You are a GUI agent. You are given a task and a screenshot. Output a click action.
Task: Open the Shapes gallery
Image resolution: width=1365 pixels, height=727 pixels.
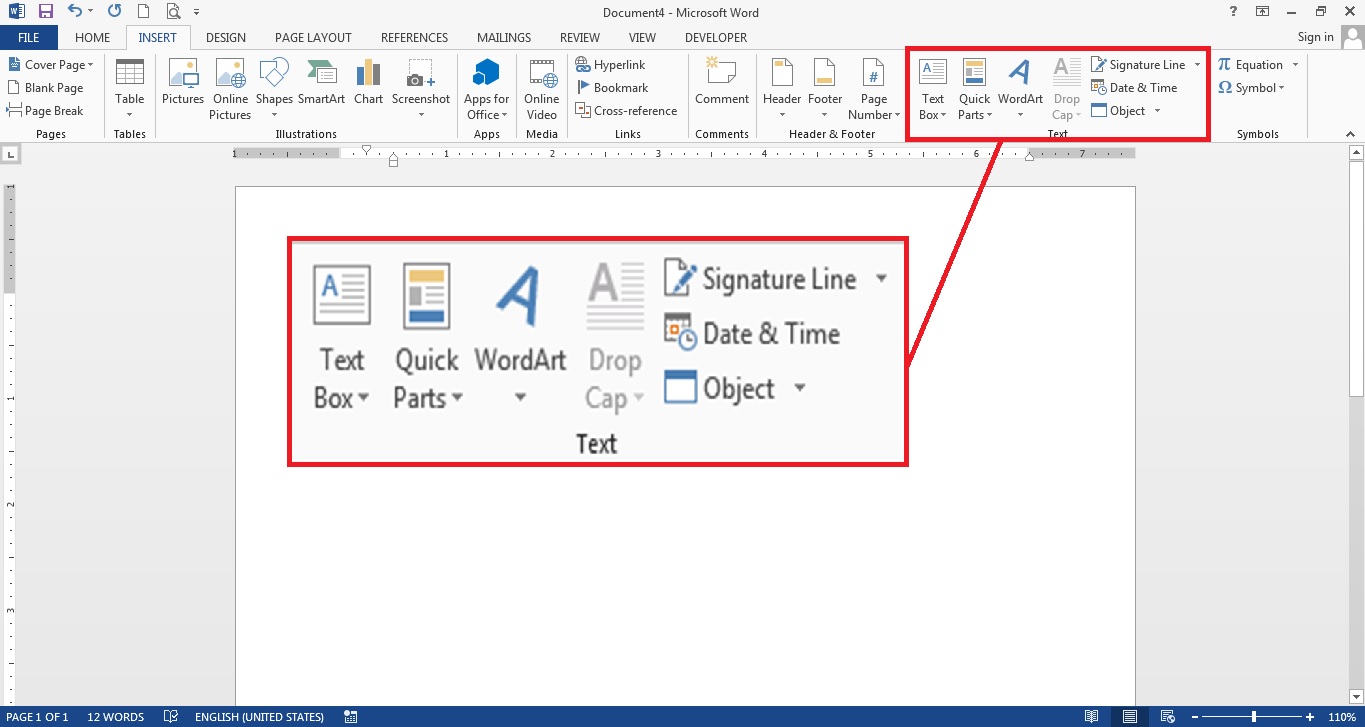[x=273, y=88]
